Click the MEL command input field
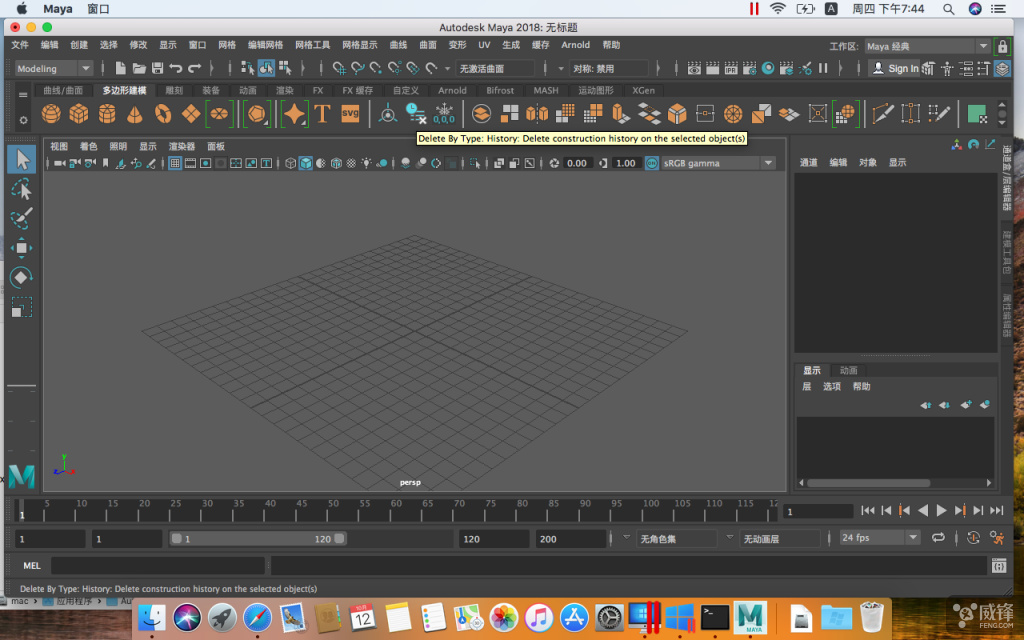Screen dimensions: 1024x640 pos(158,566)
